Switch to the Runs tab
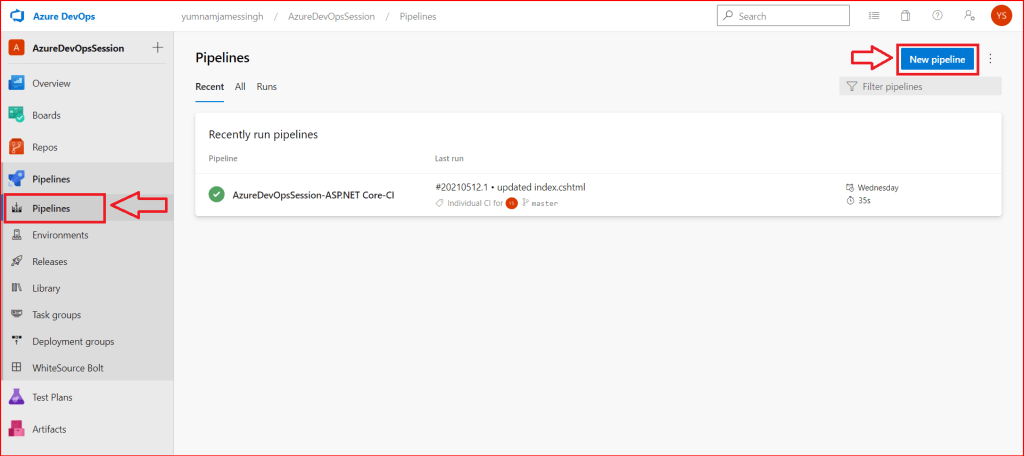Viewport: 1024px width, 456px height. 267,87
